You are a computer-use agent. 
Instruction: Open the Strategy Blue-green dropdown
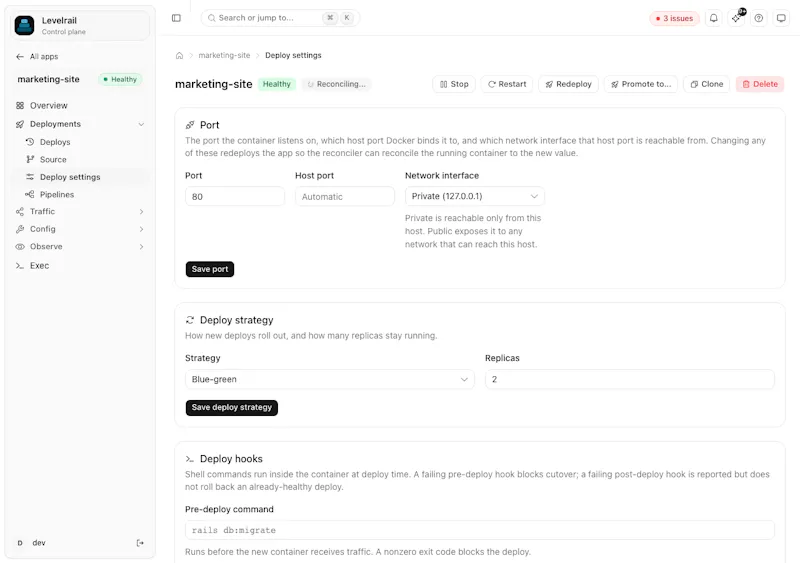[x=330, y=379]
